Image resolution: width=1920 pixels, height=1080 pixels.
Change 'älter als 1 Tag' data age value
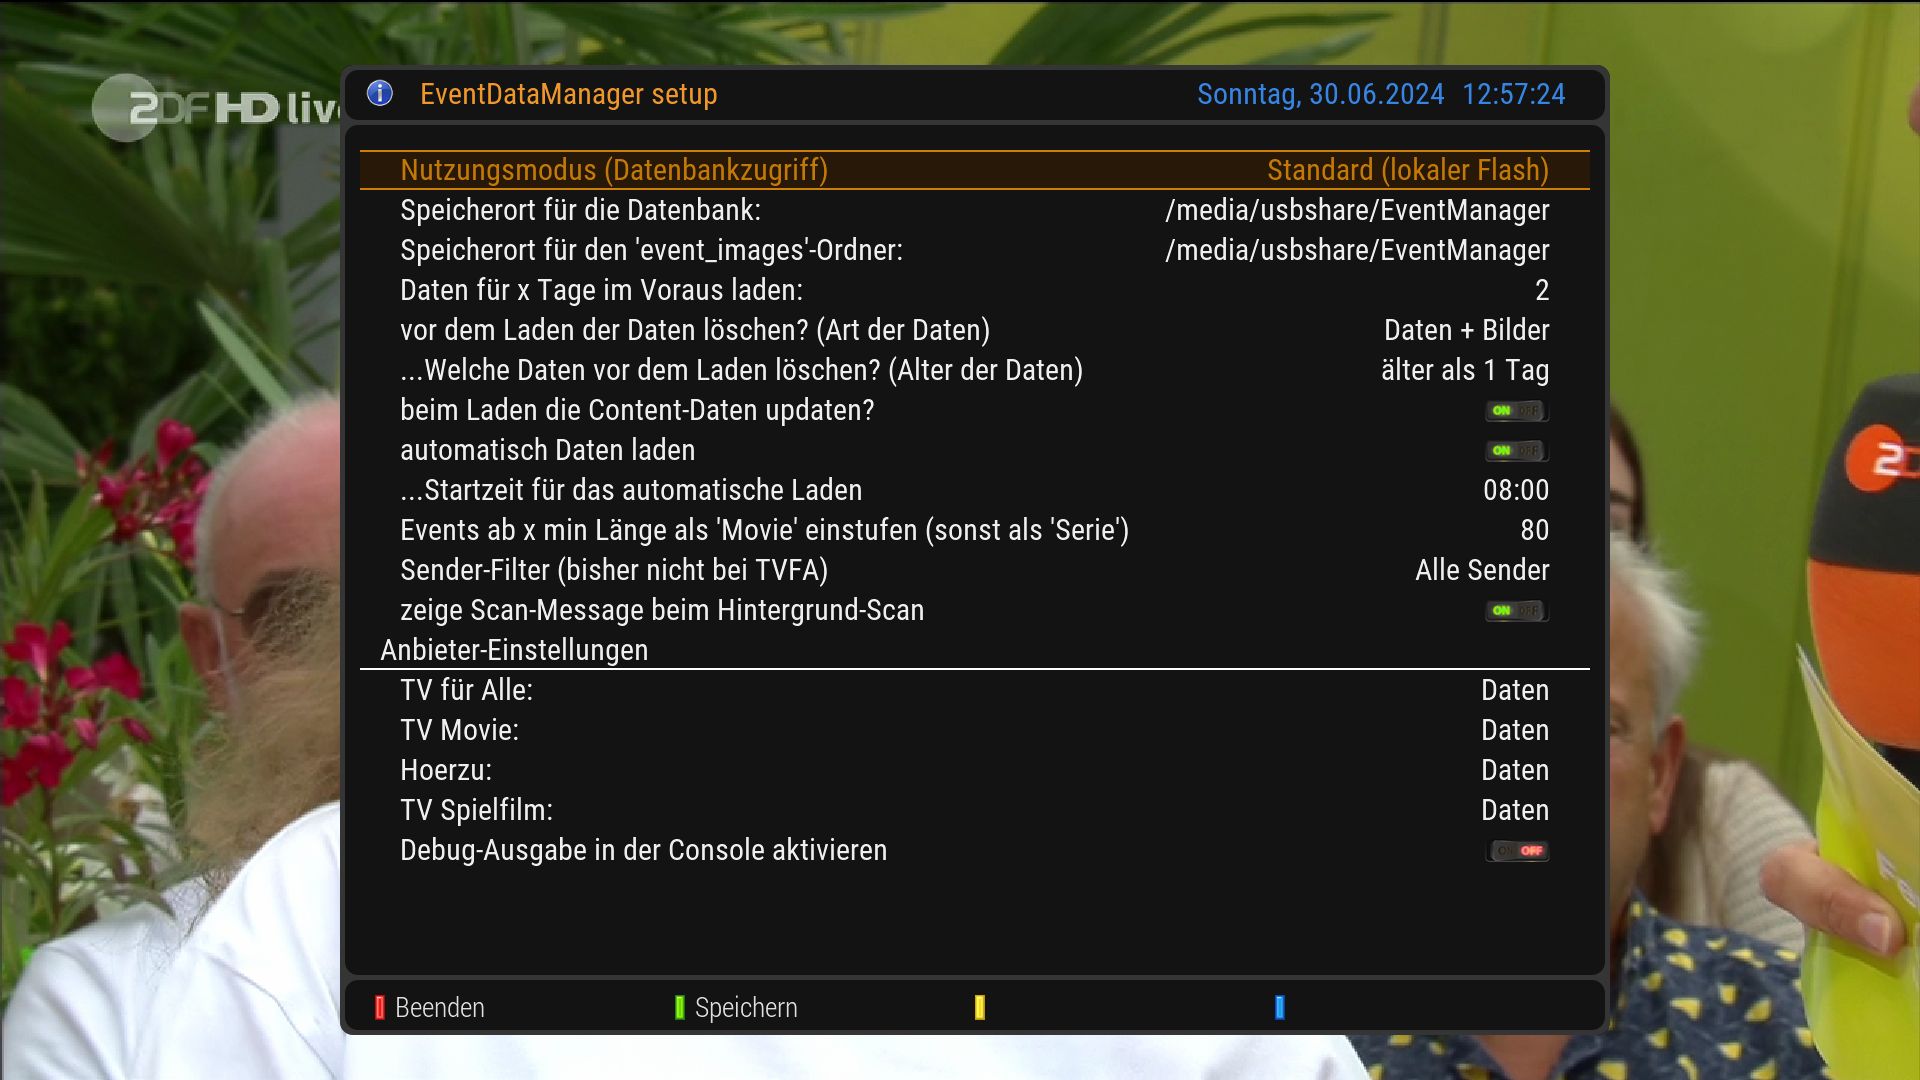pos(1464,370)
